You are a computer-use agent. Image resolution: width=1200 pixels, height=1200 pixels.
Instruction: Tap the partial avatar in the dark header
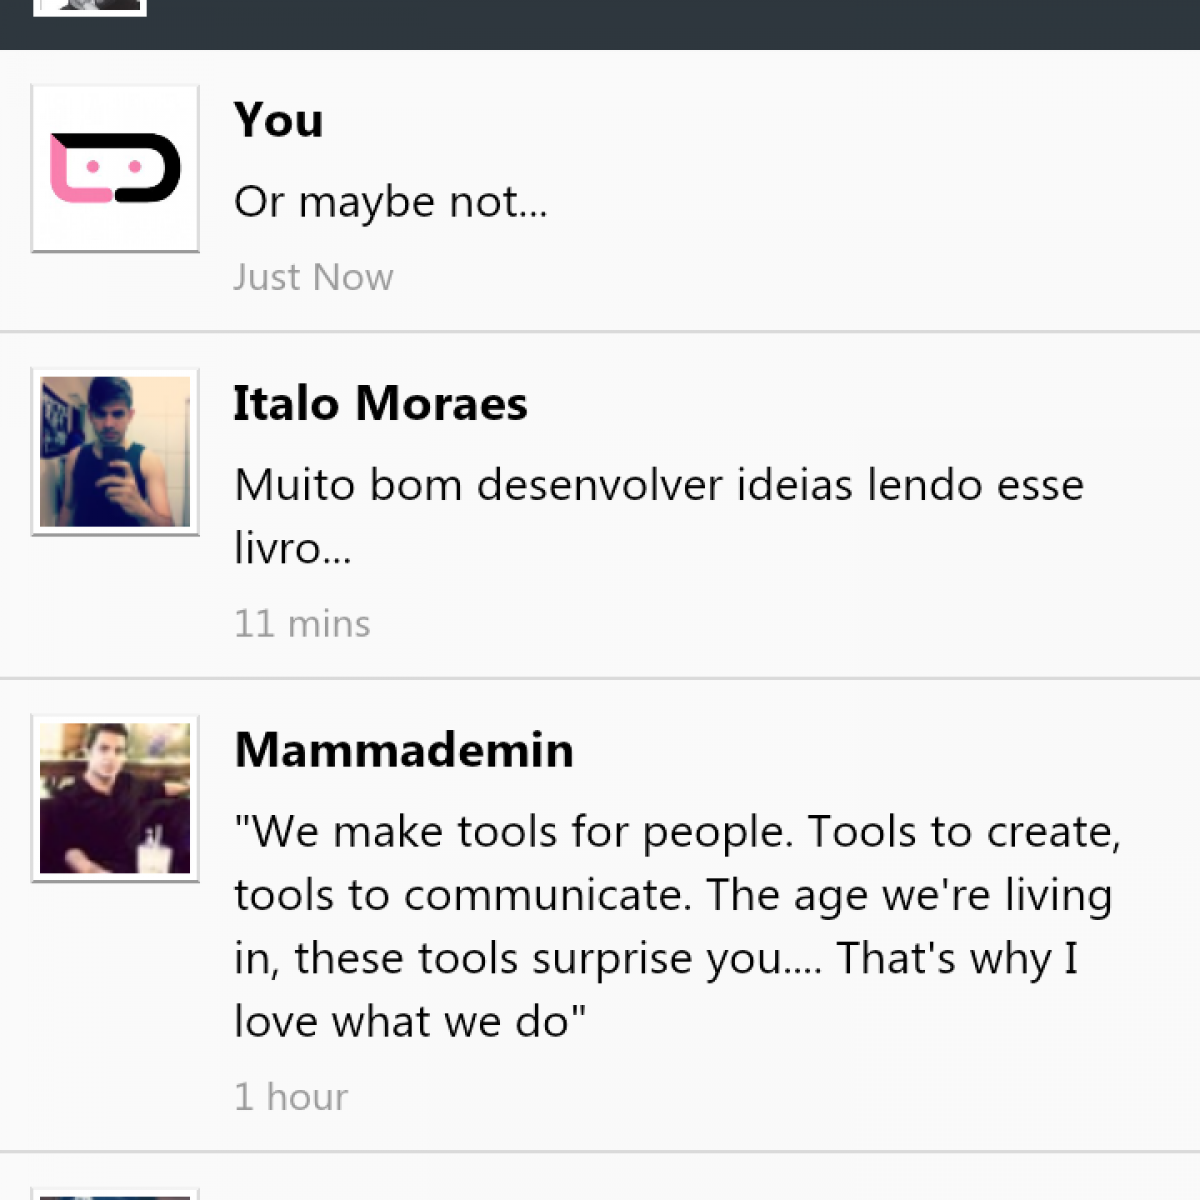(90, 7)
